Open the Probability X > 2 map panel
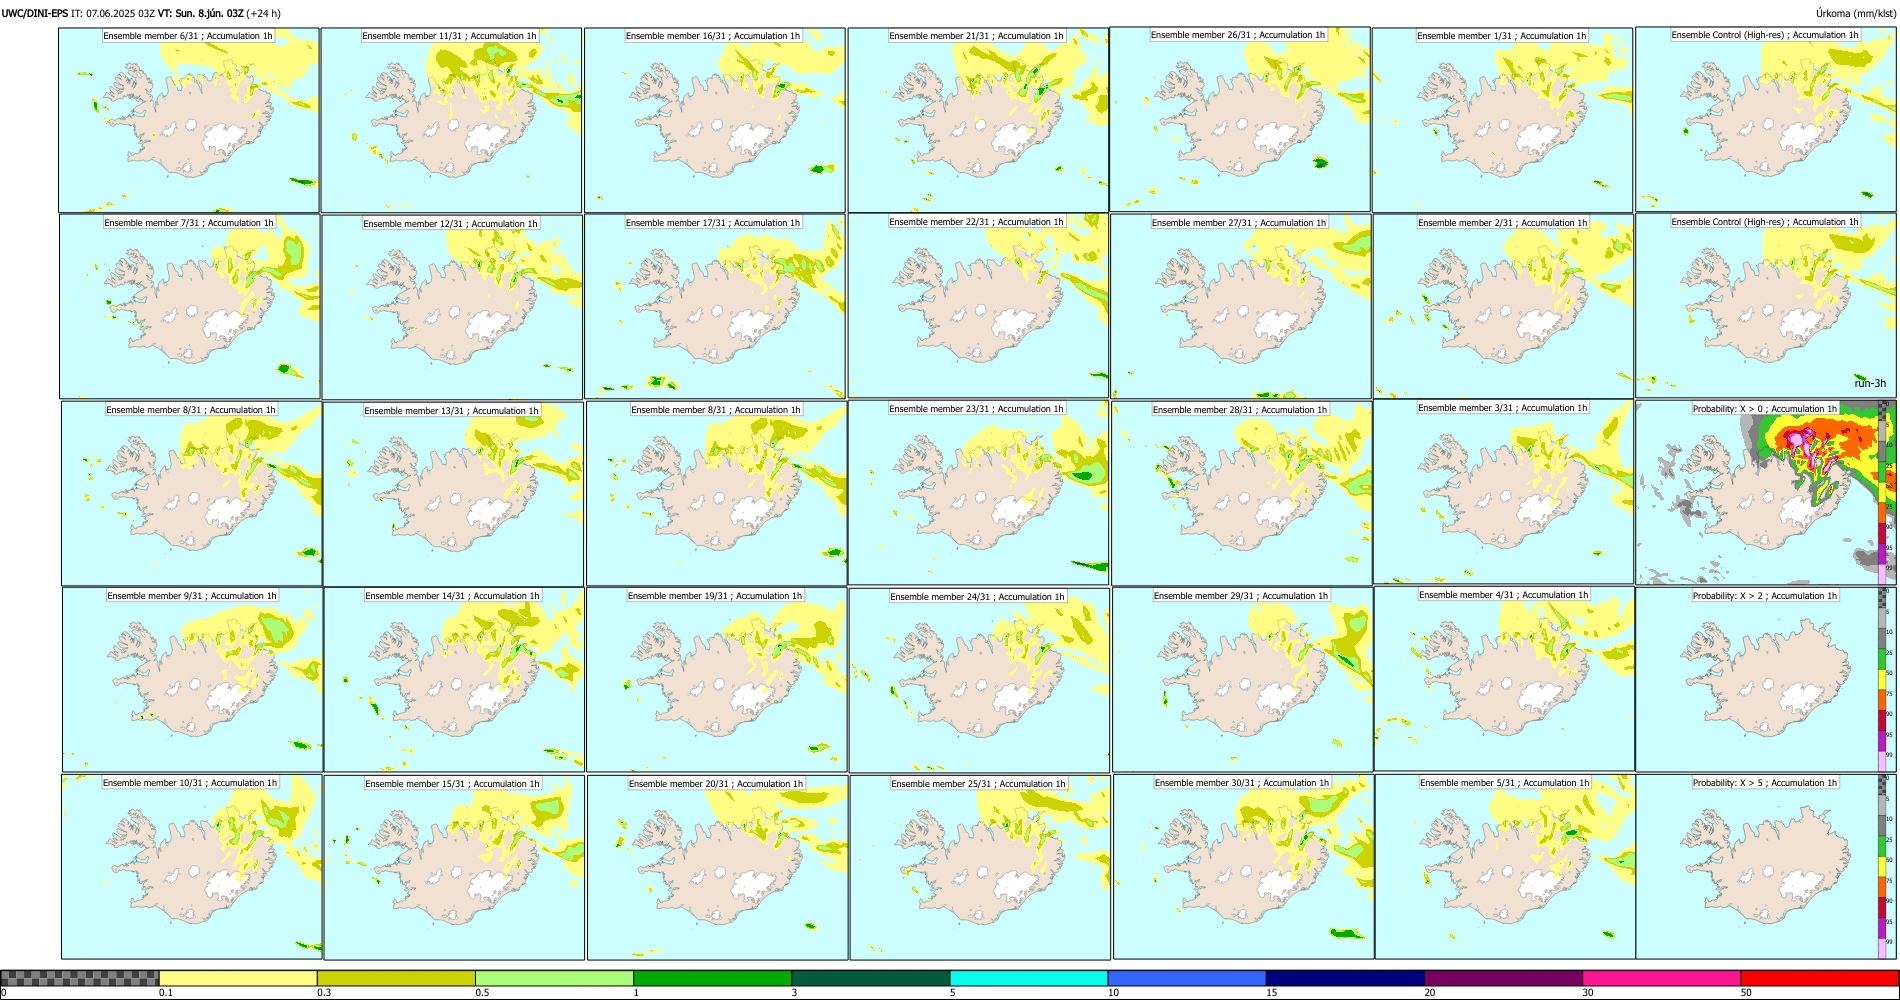 point(1766,680)
